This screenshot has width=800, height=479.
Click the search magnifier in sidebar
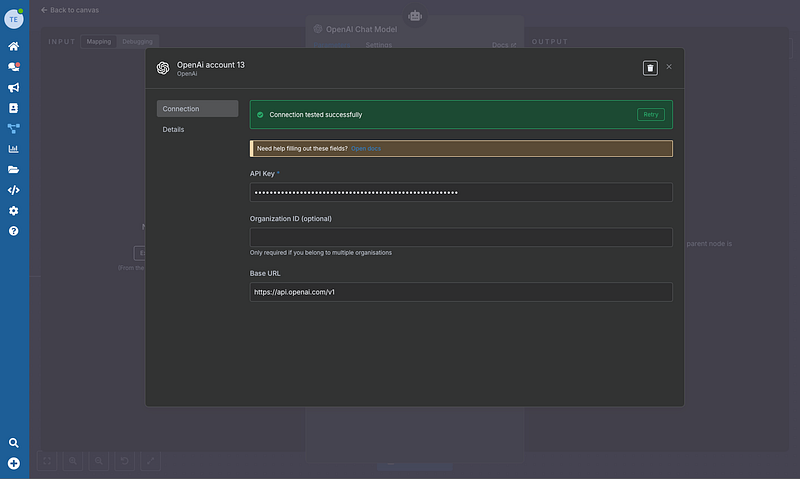click(14, 443)
